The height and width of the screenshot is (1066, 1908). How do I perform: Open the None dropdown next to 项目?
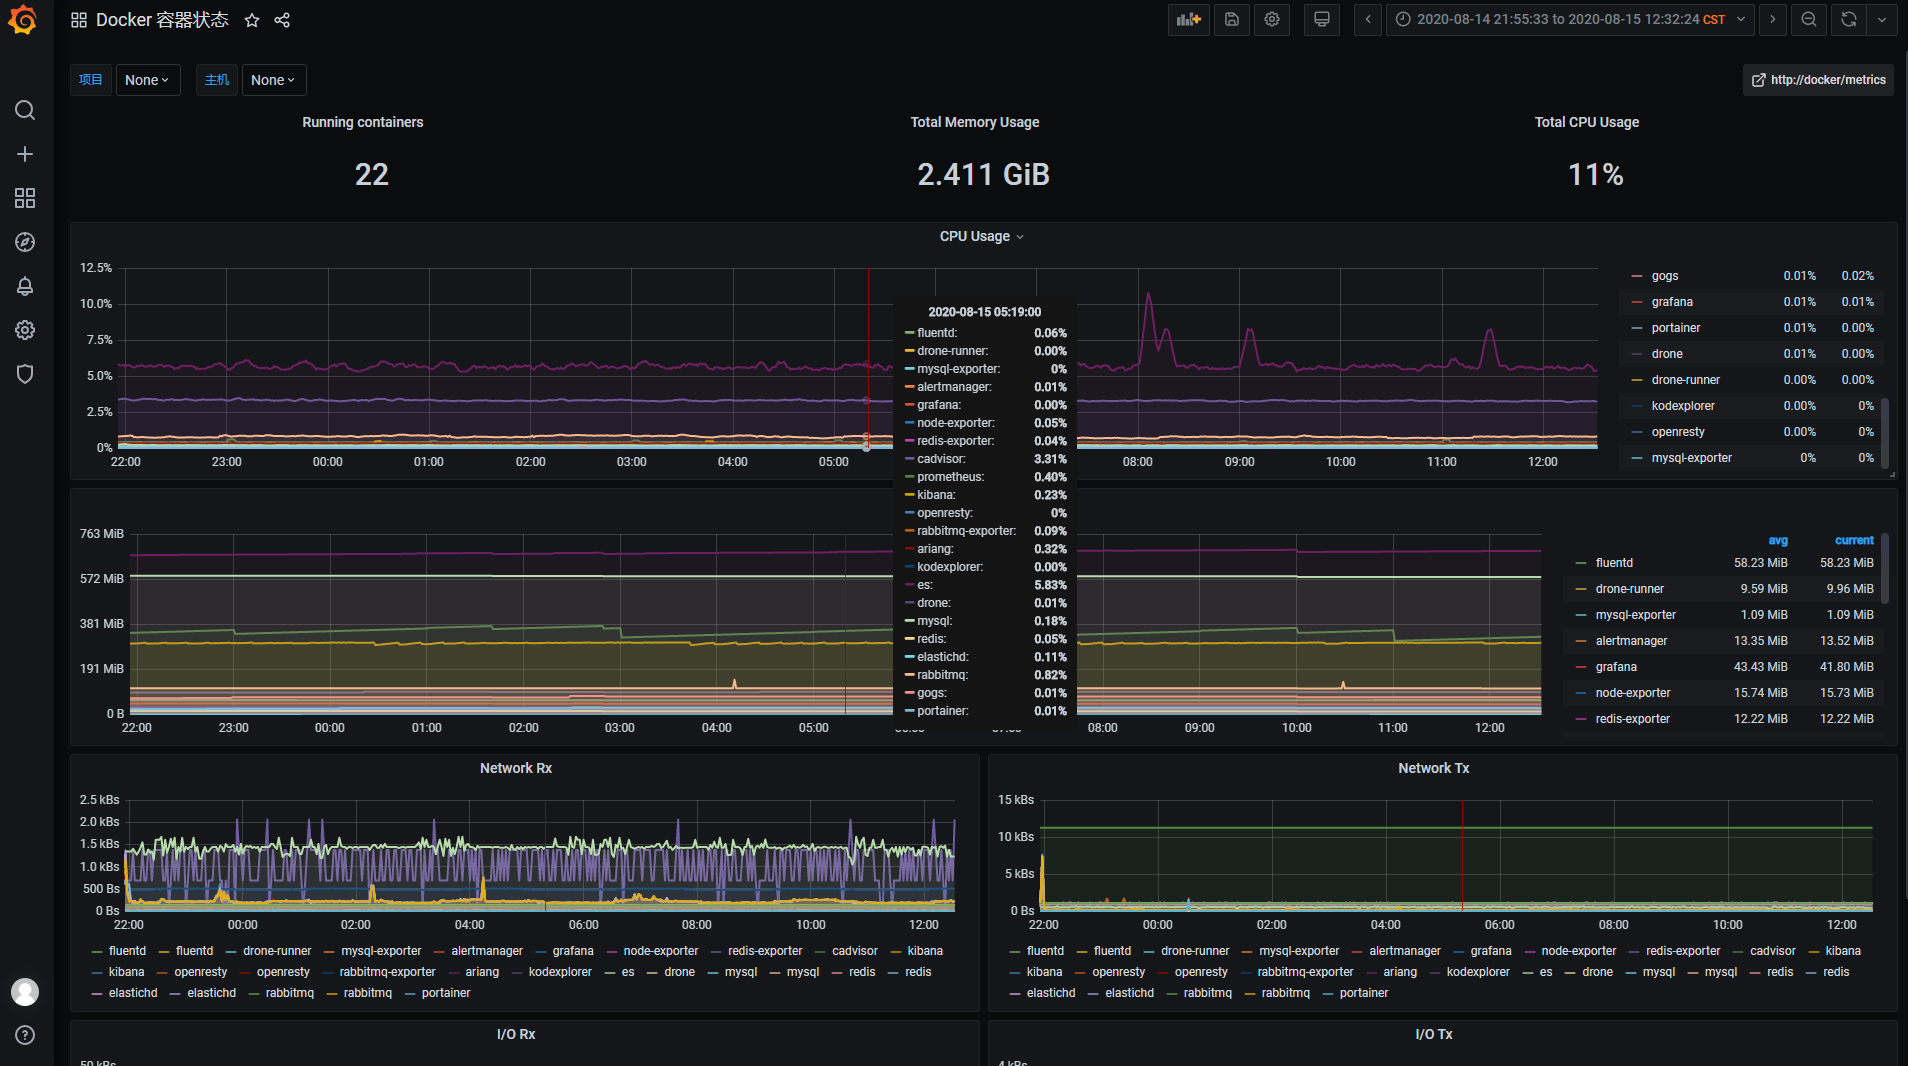point(147,79)
